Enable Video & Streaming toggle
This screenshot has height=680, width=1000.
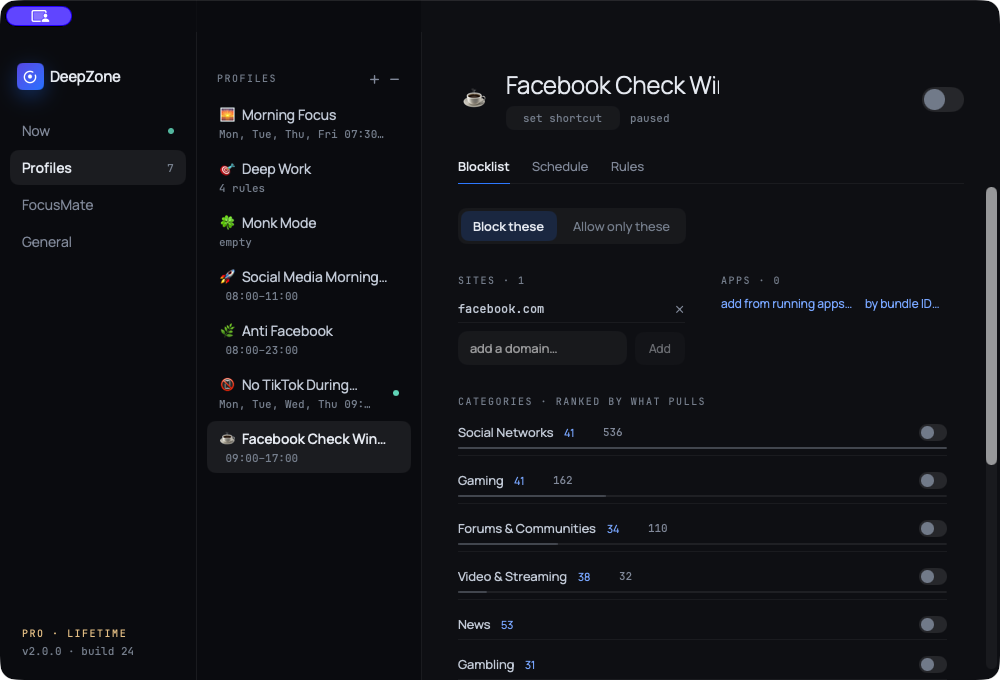pyautogui.click(x=933, y=577)
